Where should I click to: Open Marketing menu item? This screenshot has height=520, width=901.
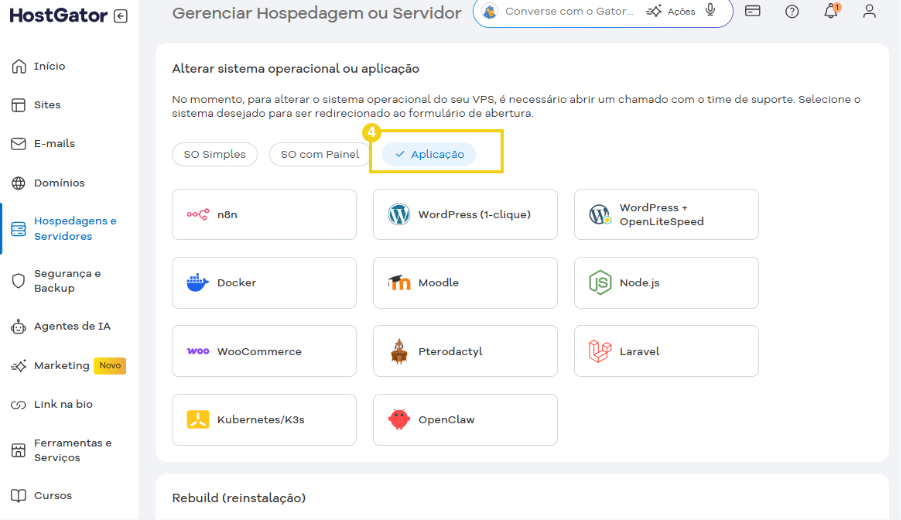(61, 366)
